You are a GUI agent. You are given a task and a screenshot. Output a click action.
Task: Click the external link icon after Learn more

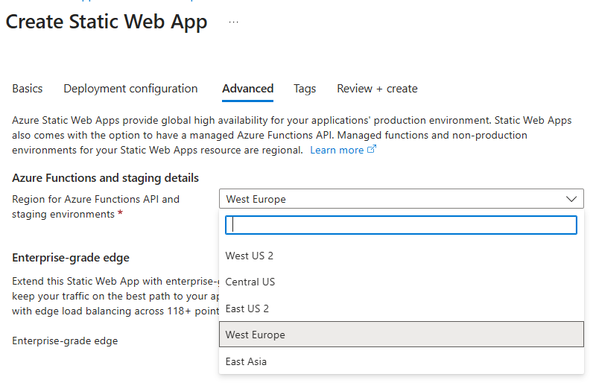click(x=371, y=149)
